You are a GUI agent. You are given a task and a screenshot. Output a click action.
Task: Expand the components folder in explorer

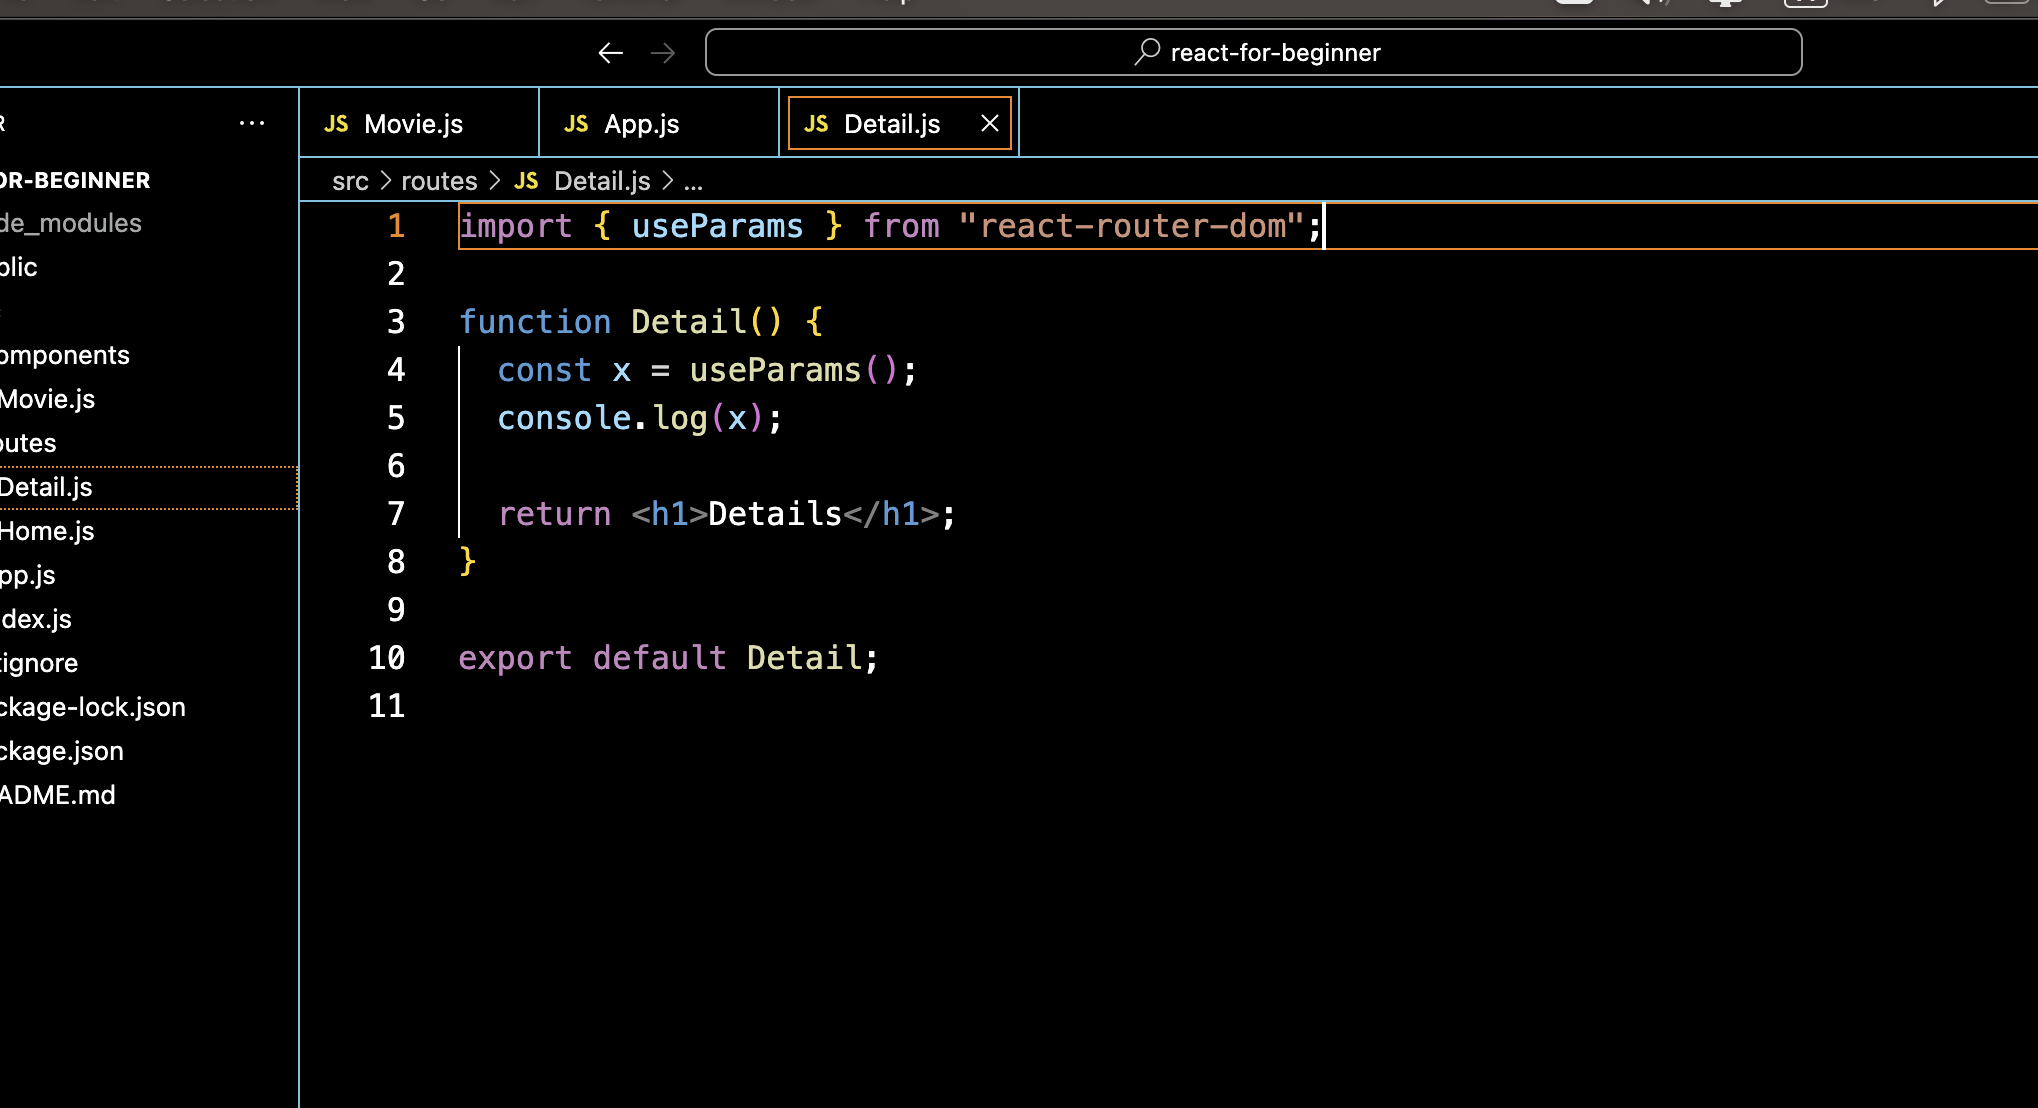point(65,355)
